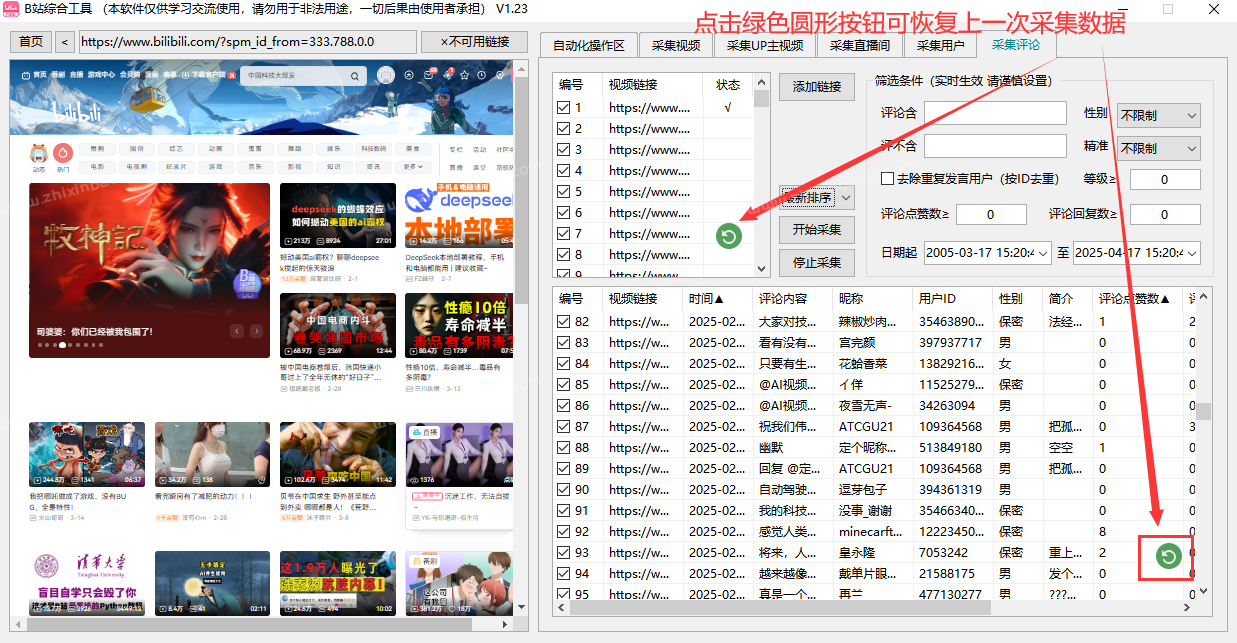Click the bilibili search magnifier icon
The width and height of the screenshot is (1237, 643).
coord(355,76)
